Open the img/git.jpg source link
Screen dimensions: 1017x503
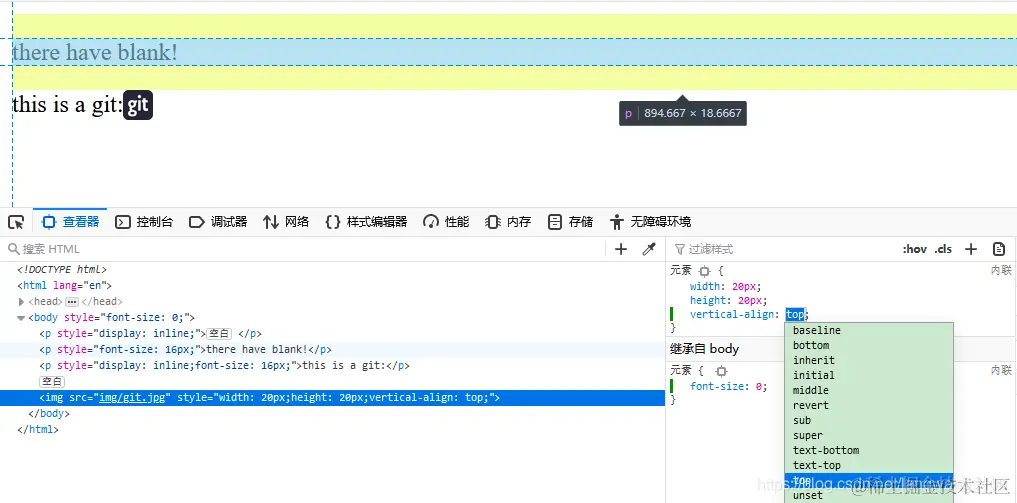pyautogui.click(x=134, y=398)
